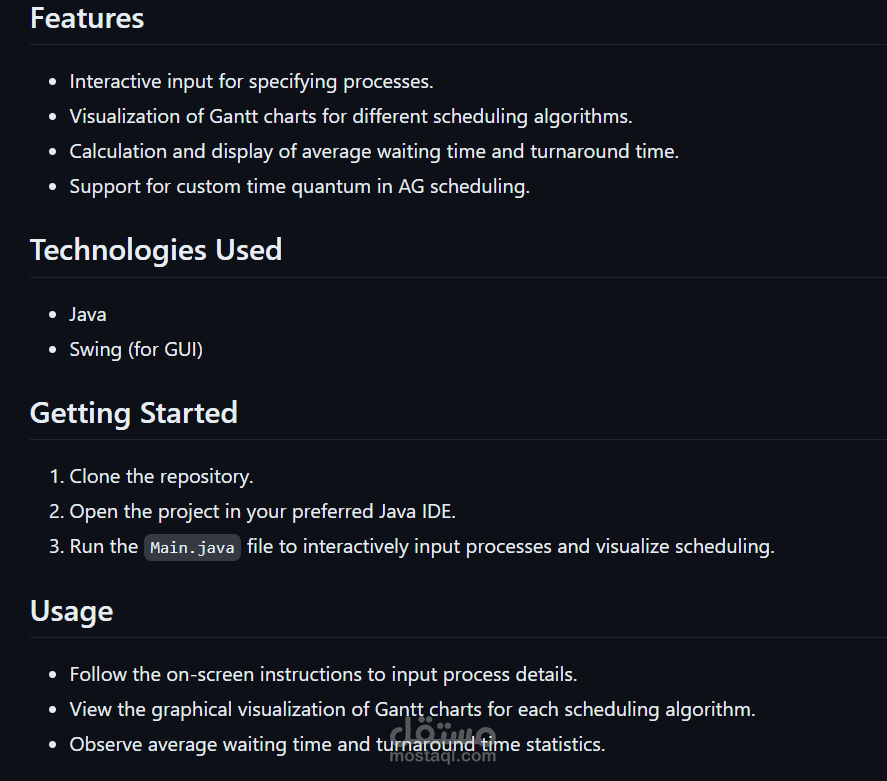
Task: Click the "Java" technology list item
Action: tap(88, 314)
